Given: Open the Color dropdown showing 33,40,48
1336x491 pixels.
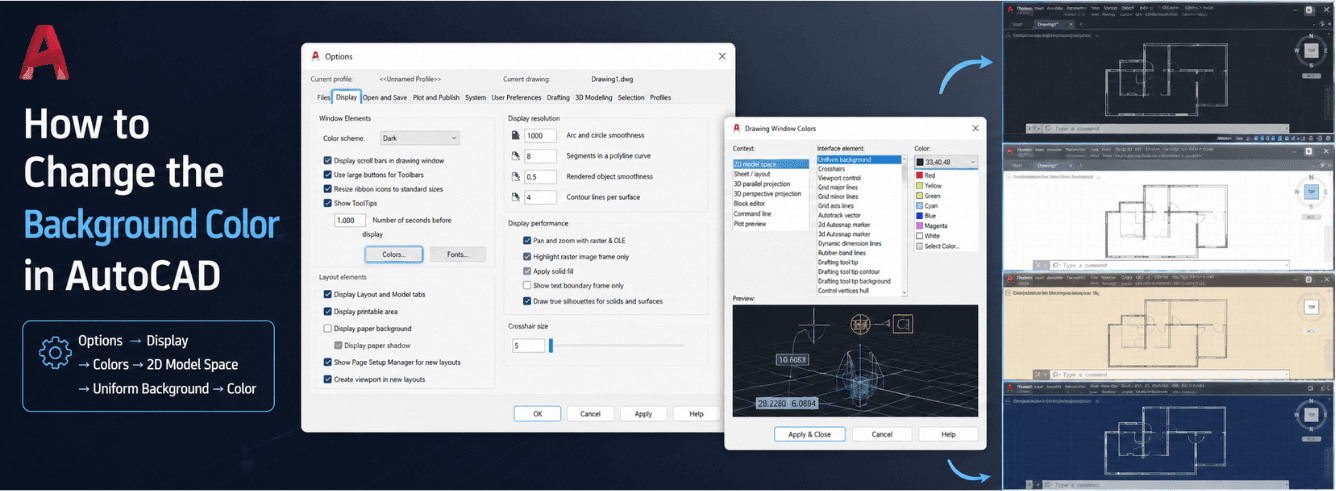Looking at the screenshot, I should point(946,161).
